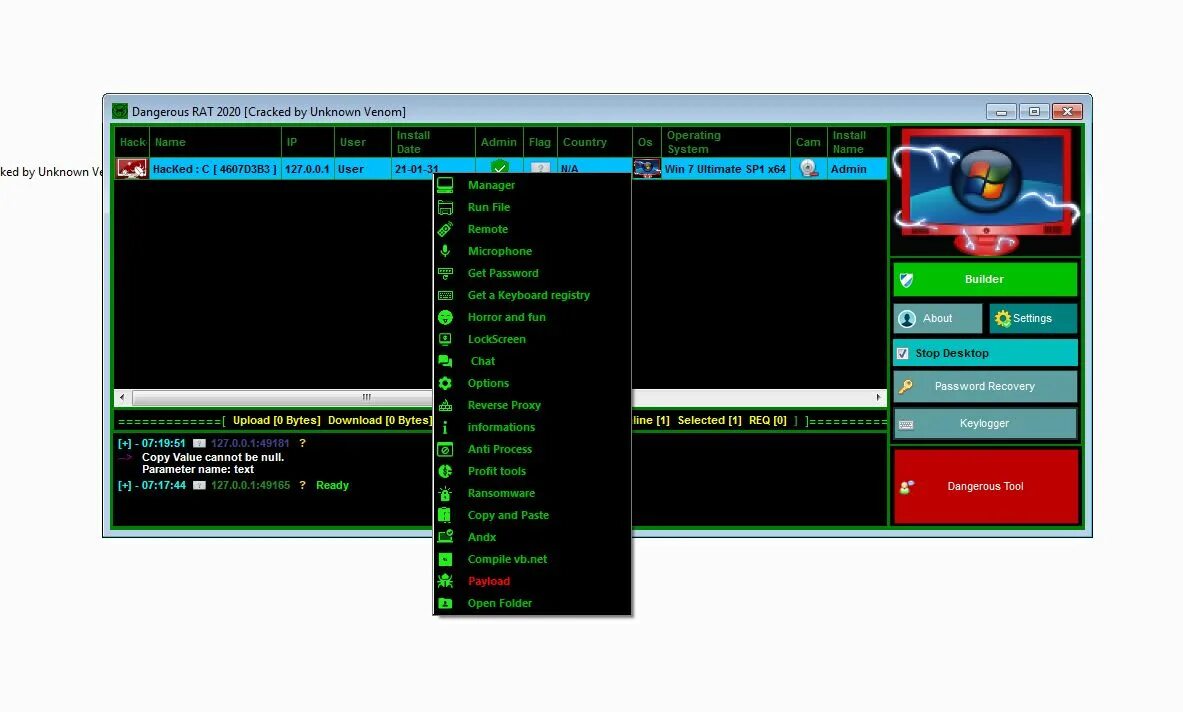Click the 'Ready' log status text

click(332, 485)
